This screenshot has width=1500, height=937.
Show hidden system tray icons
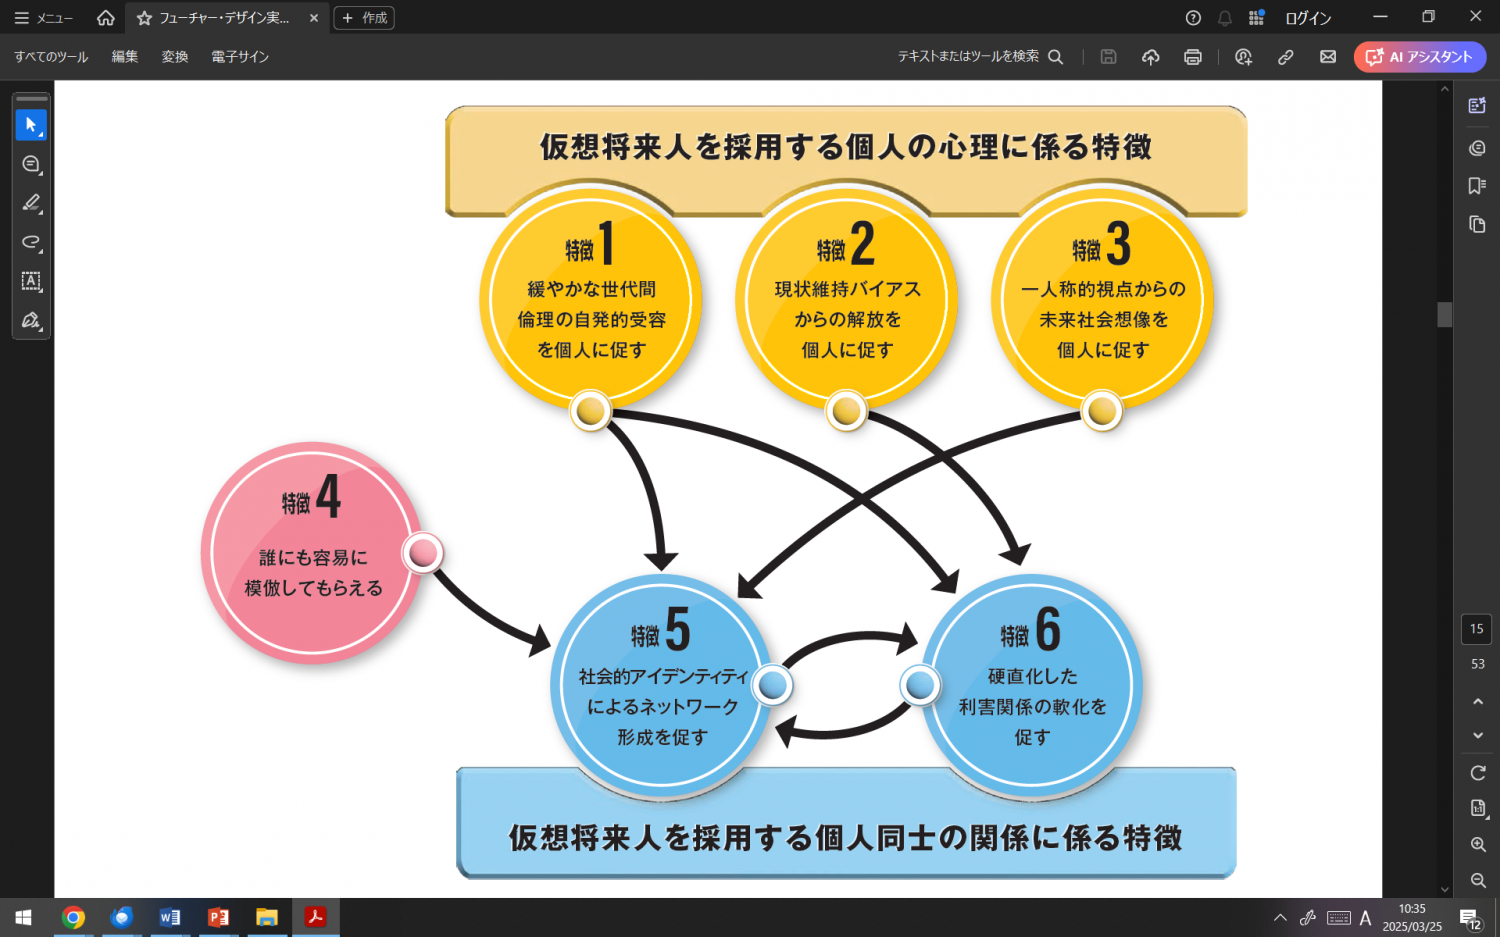1279,917
